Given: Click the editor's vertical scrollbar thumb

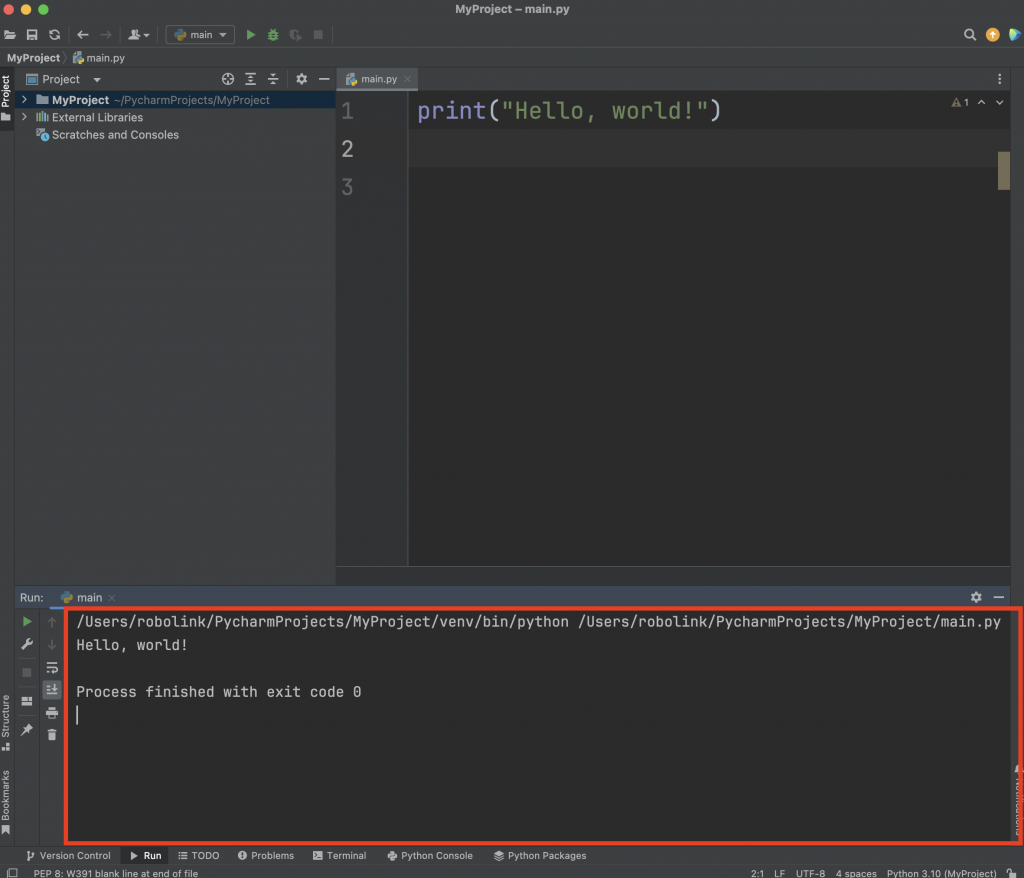Looking at the screenshot, I should coord(1004,170).
